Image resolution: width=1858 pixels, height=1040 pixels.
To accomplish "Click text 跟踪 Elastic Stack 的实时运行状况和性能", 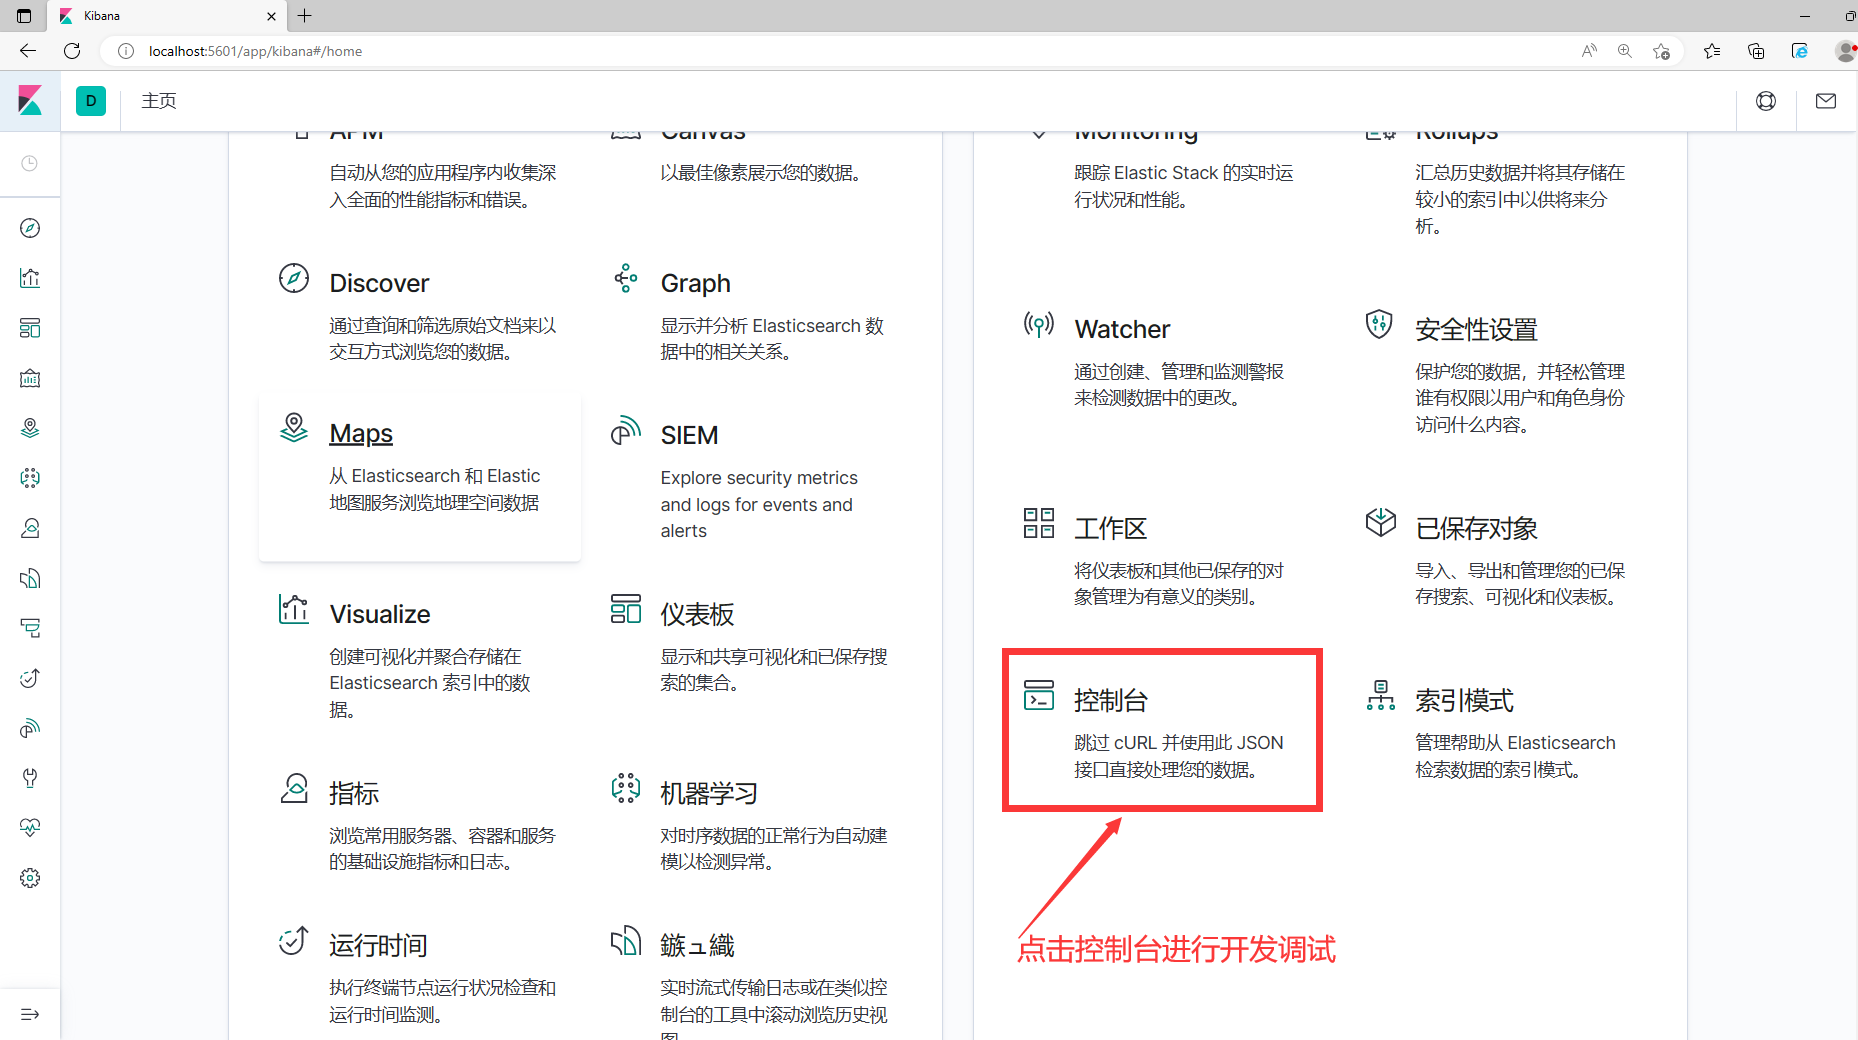I will pyautogui.click(x=1184, y=186).
